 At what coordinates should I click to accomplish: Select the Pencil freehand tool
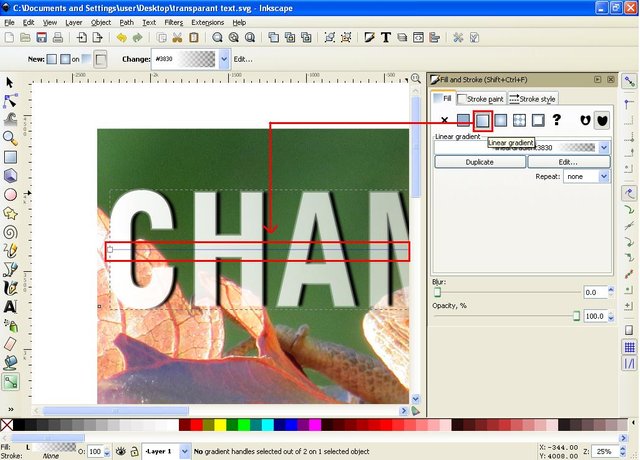click(10, 251)
